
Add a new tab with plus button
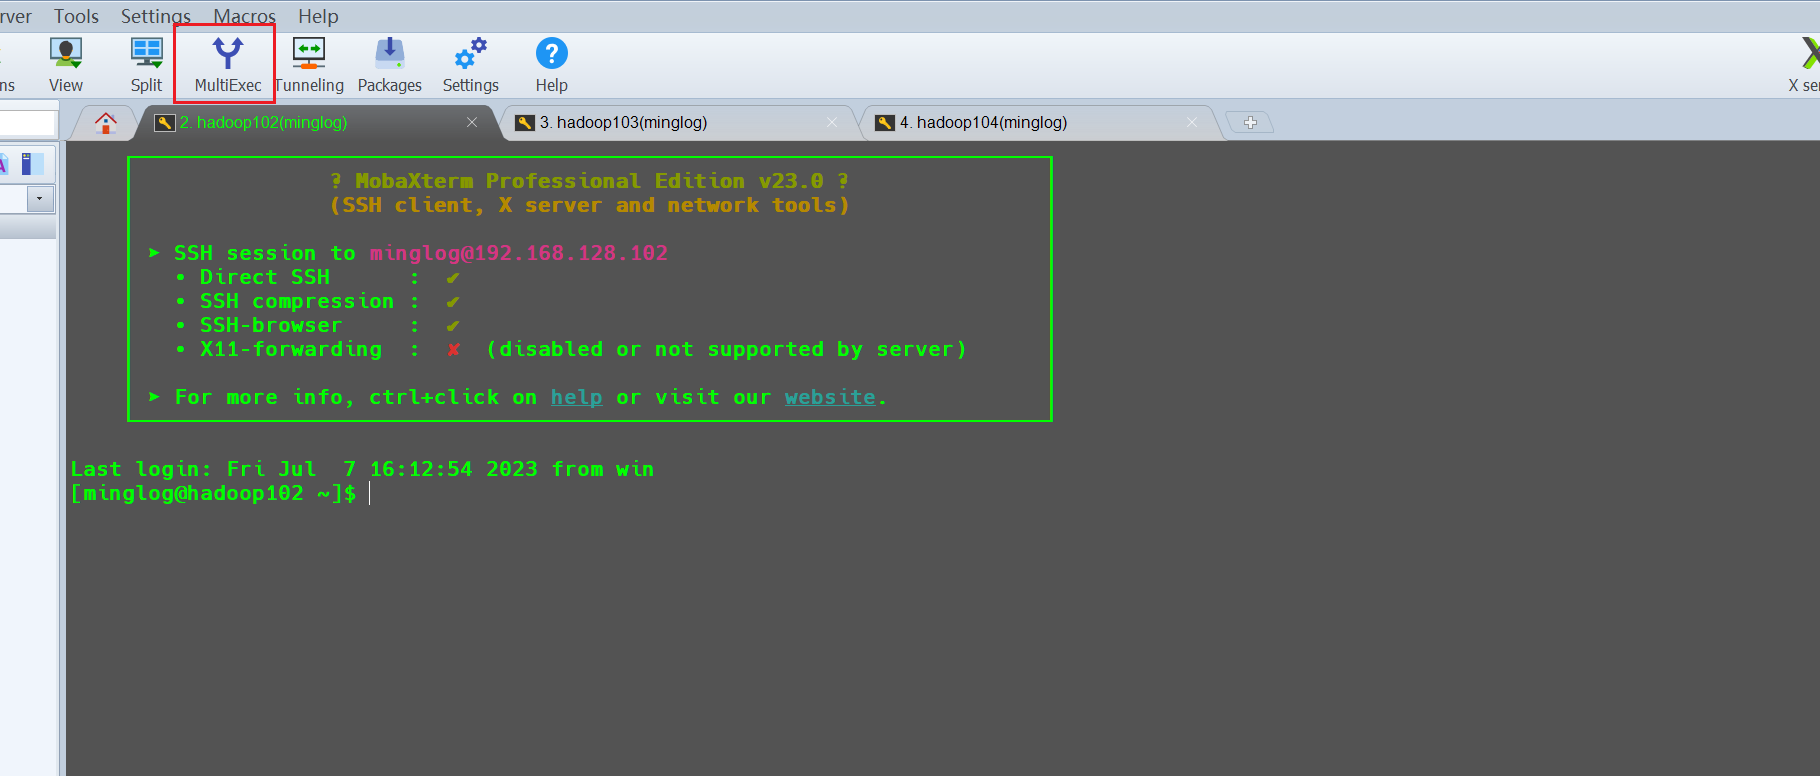tap(1250, 122)
